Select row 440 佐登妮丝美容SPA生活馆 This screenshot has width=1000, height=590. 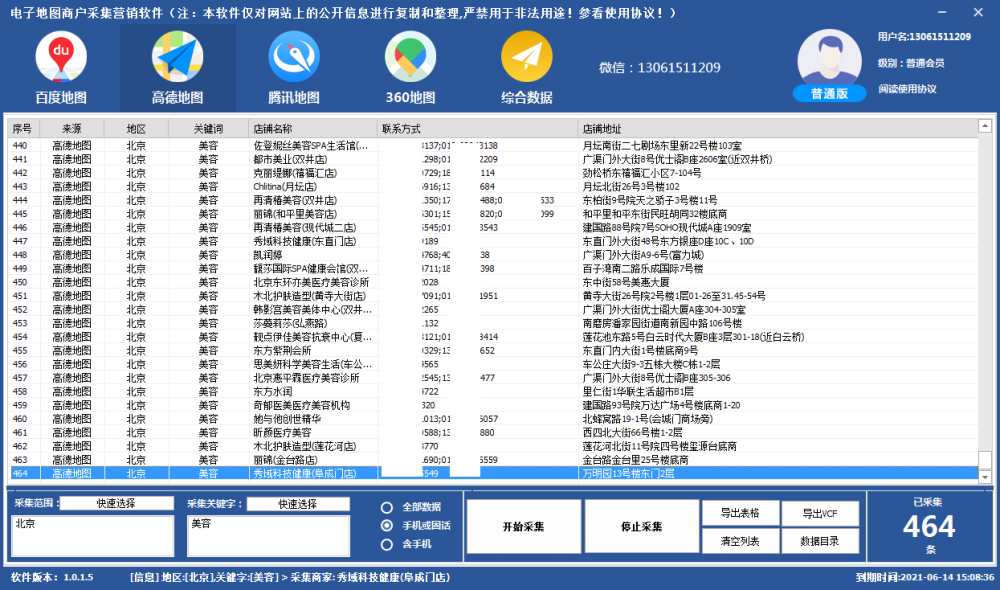point(494,145)
